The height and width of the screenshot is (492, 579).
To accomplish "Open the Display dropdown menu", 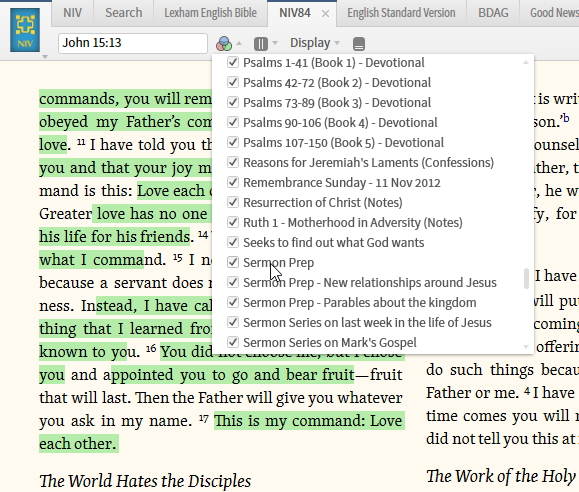I will [315, 43].
